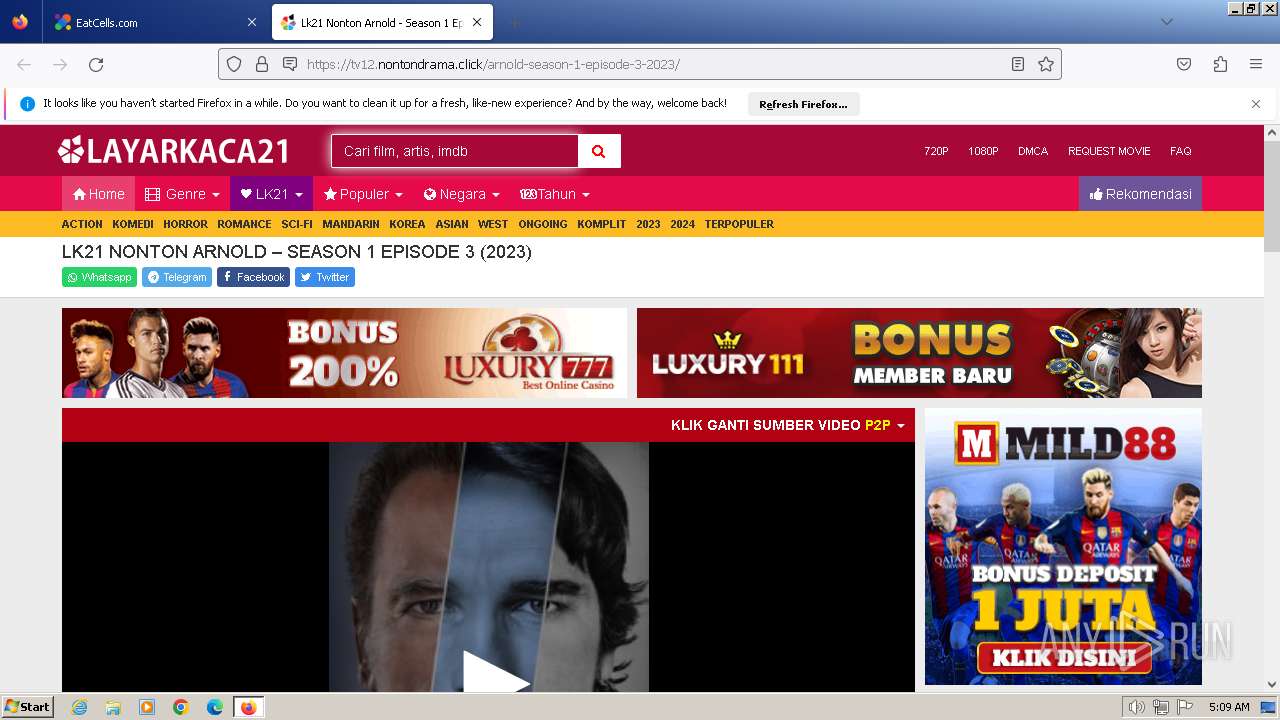
Task: Open the tracking protection shield icon
Action: coord(234,64)
